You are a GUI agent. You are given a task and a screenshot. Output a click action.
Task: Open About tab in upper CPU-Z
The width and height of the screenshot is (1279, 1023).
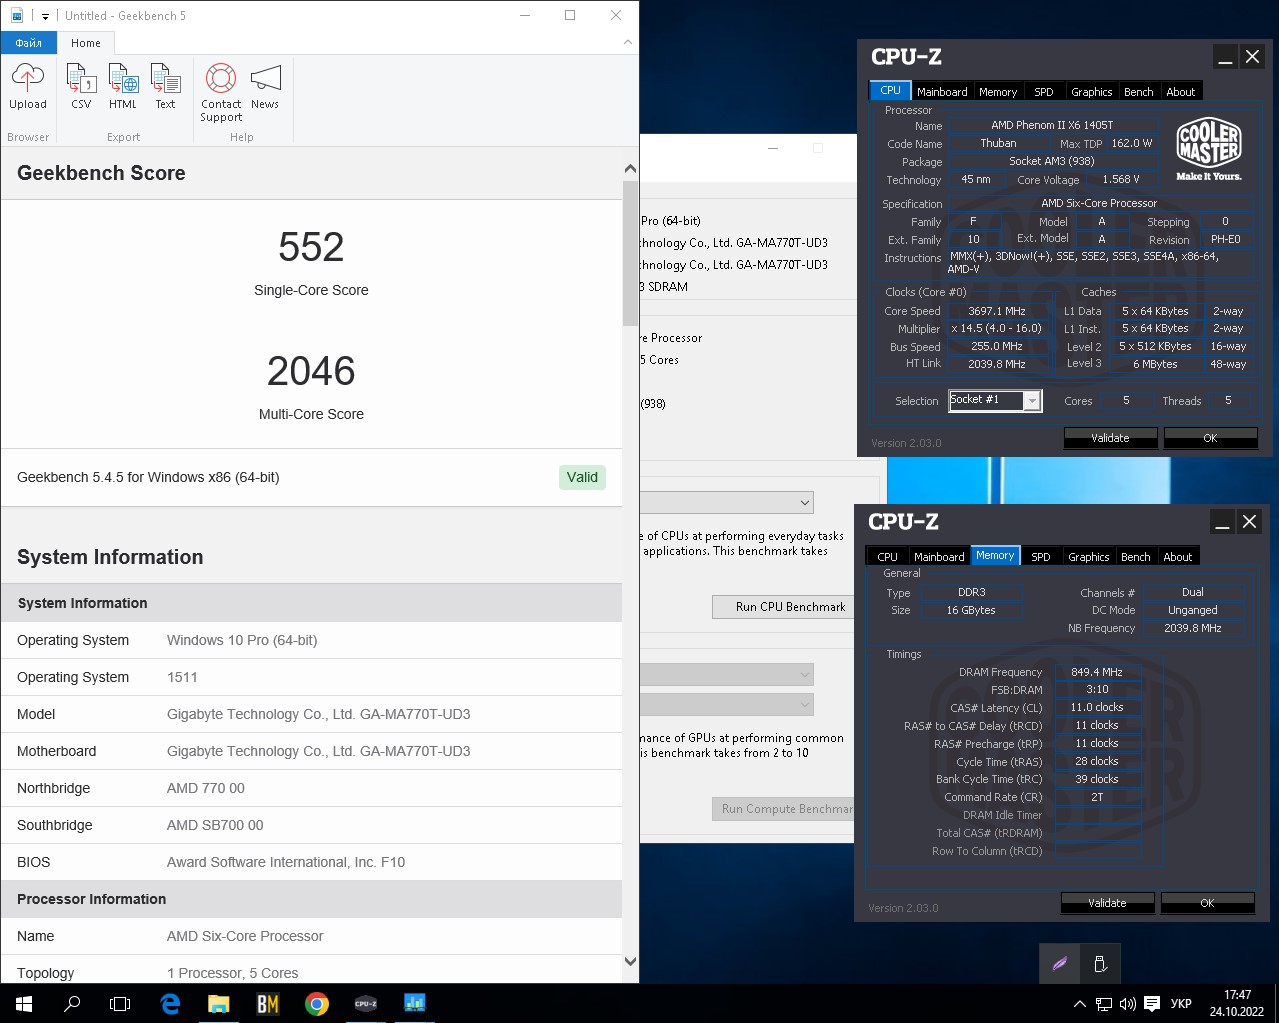point(1181,91)
